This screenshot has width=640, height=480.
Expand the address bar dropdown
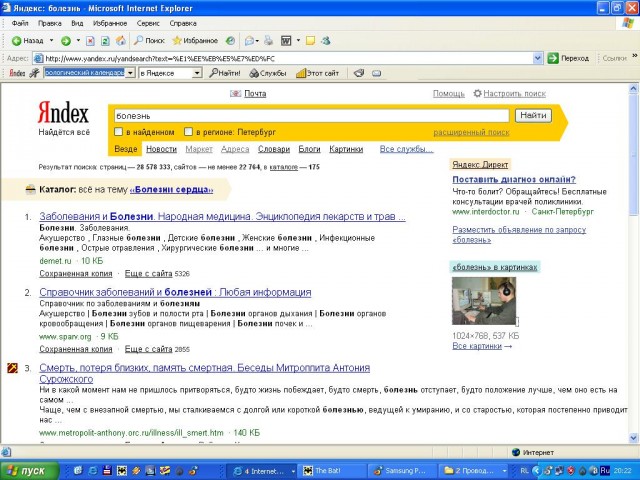tap(538, 58)
